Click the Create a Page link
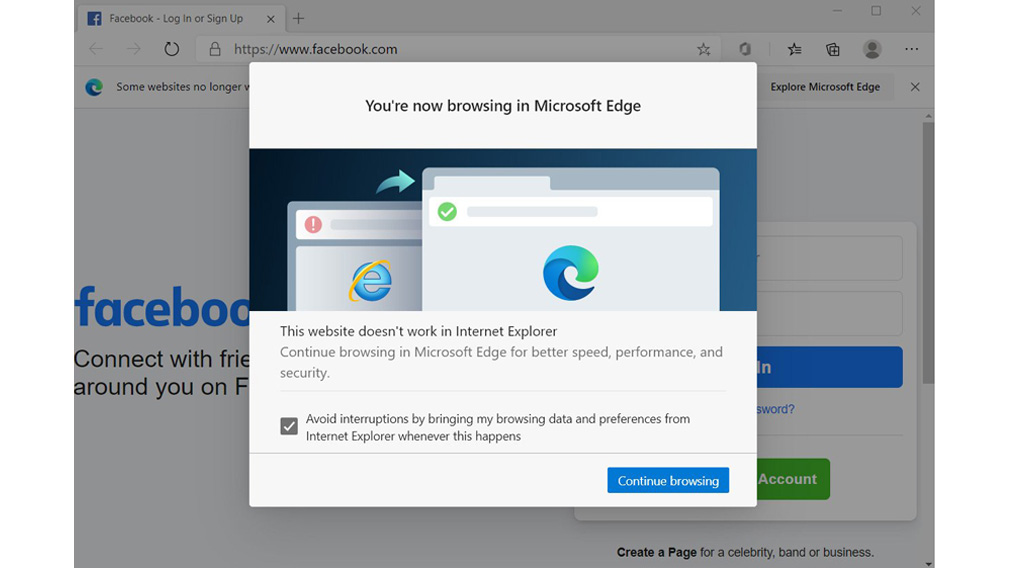Viewport: 1009px width, 568px height. 656,552
